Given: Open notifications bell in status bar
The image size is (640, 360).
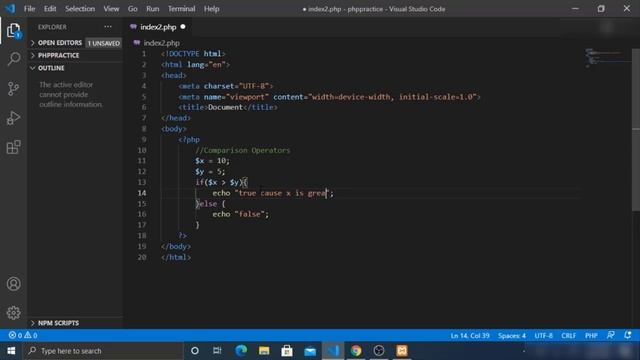Looking at the screenshot, I should [x=628, y=335].
